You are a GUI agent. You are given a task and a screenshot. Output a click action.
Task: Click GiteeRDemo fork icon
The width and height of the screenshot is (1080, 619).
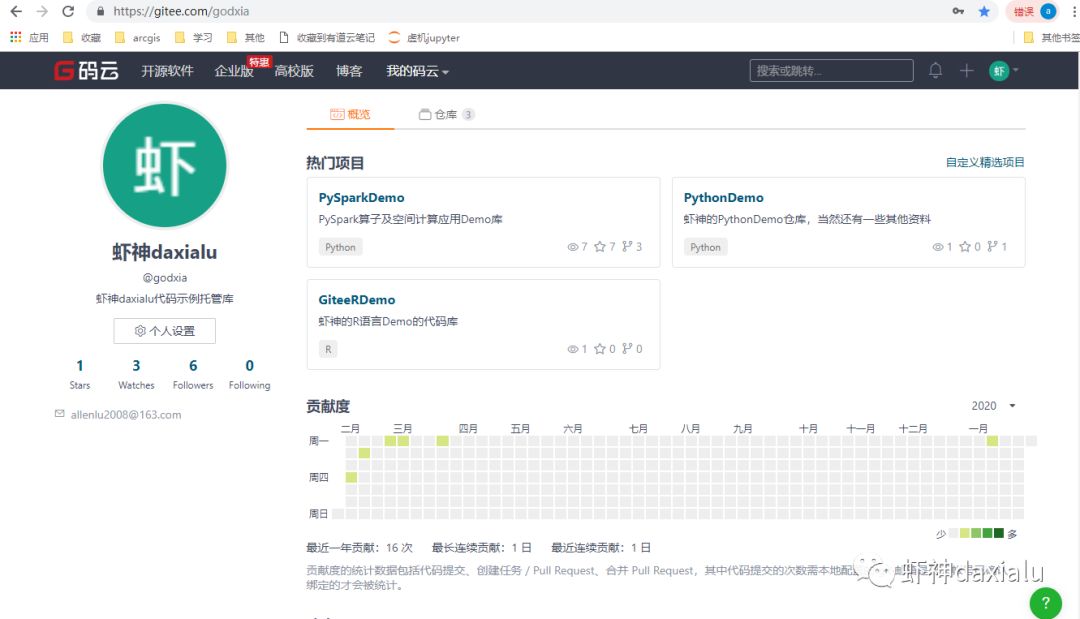click(627, 349)
